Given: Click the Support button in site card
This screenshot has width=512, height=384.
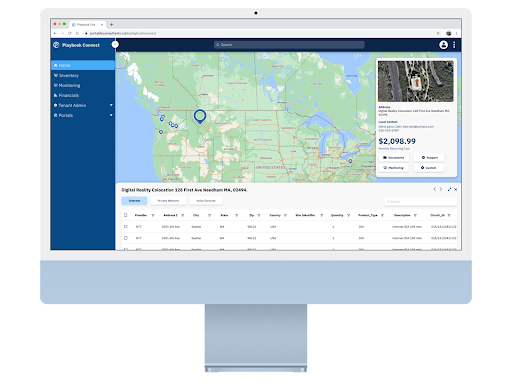Looking at the screenshot, I should [429, 157].
